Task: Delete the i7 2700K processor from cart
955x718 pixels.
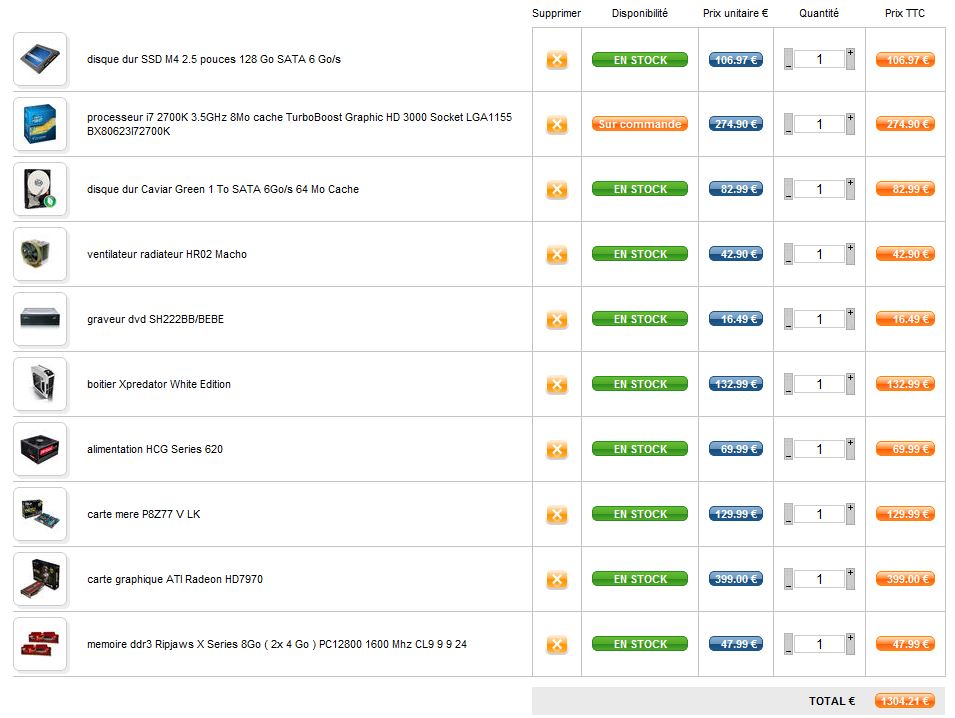Action: tap(557, 125)
